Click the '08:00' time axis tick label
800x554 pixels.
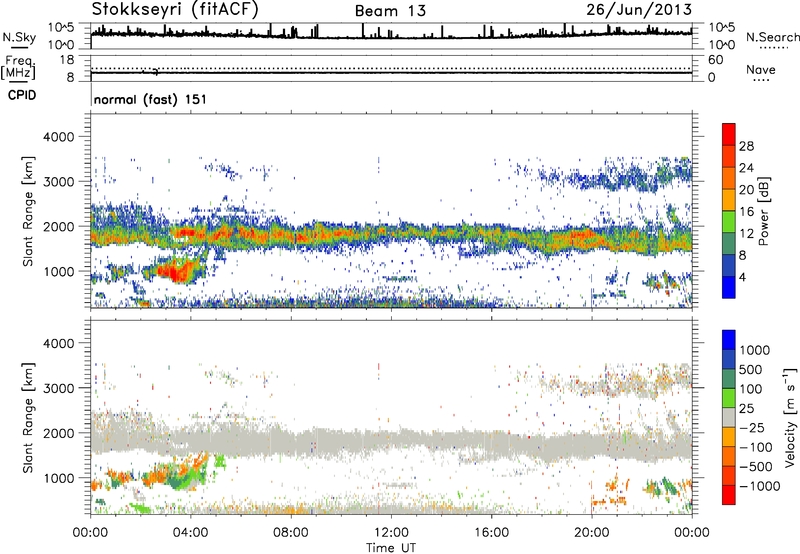point(290,533)
